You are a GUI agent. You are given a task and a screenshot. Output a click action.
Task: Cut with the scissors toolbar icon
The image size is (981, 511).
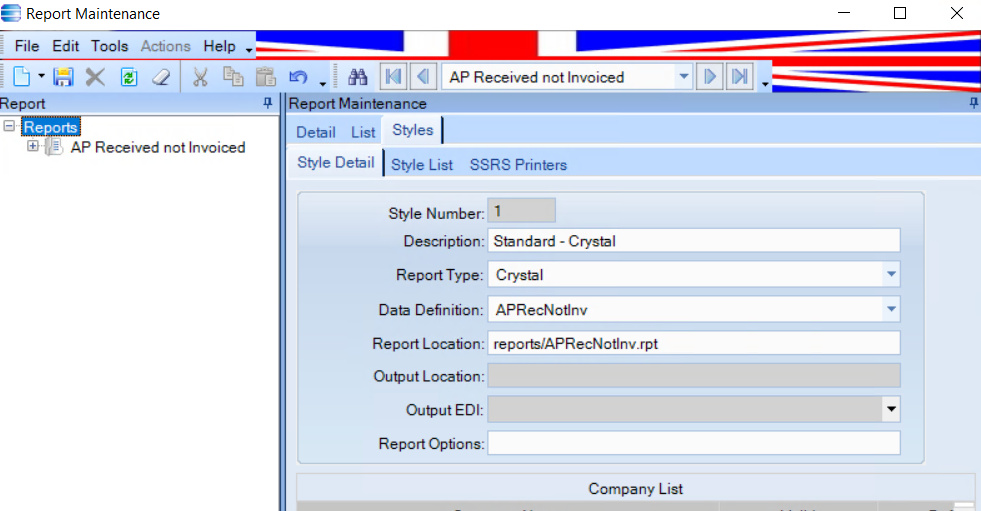tap(200, 77)
